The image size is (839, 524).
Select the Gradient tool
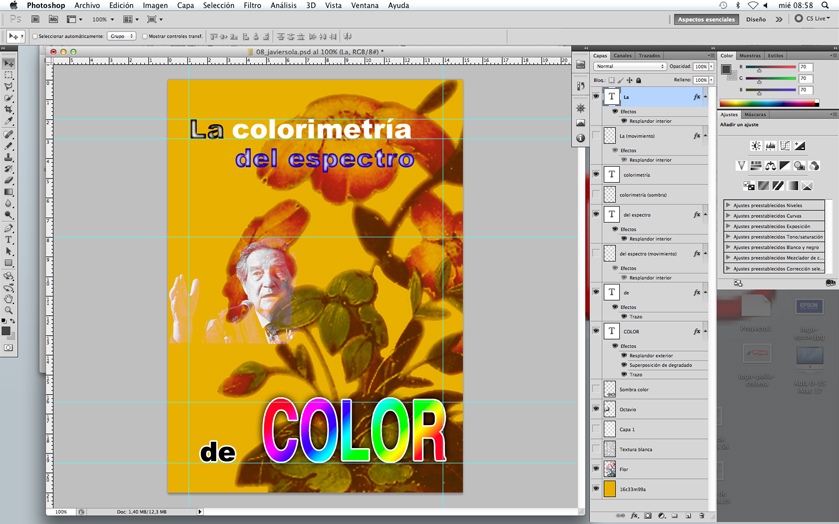point(9,192)
